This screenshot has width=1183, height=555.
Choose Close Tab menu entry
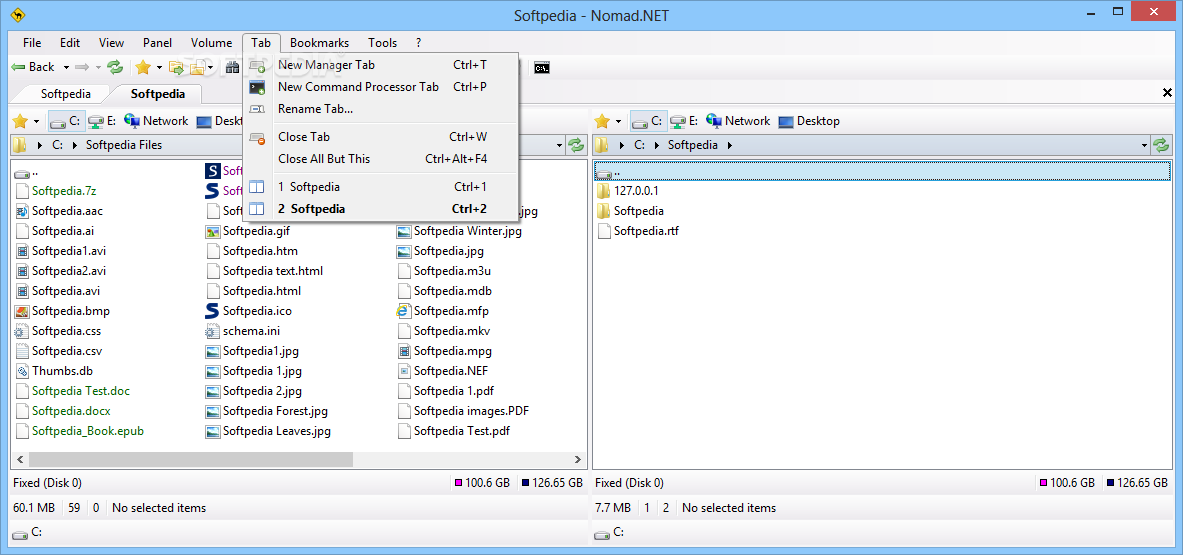pos(381,136)
